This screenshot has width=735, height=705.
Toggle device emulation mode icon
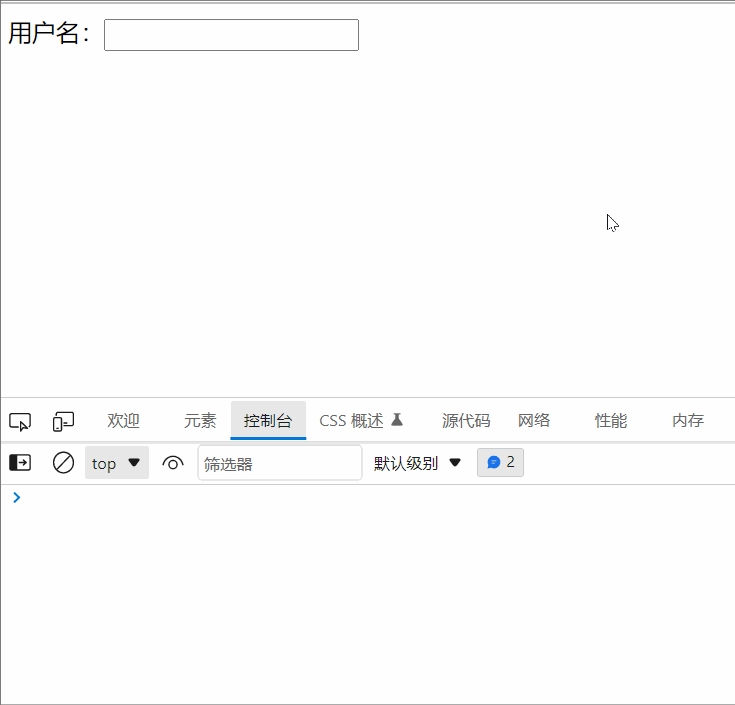tap(63, 421)
